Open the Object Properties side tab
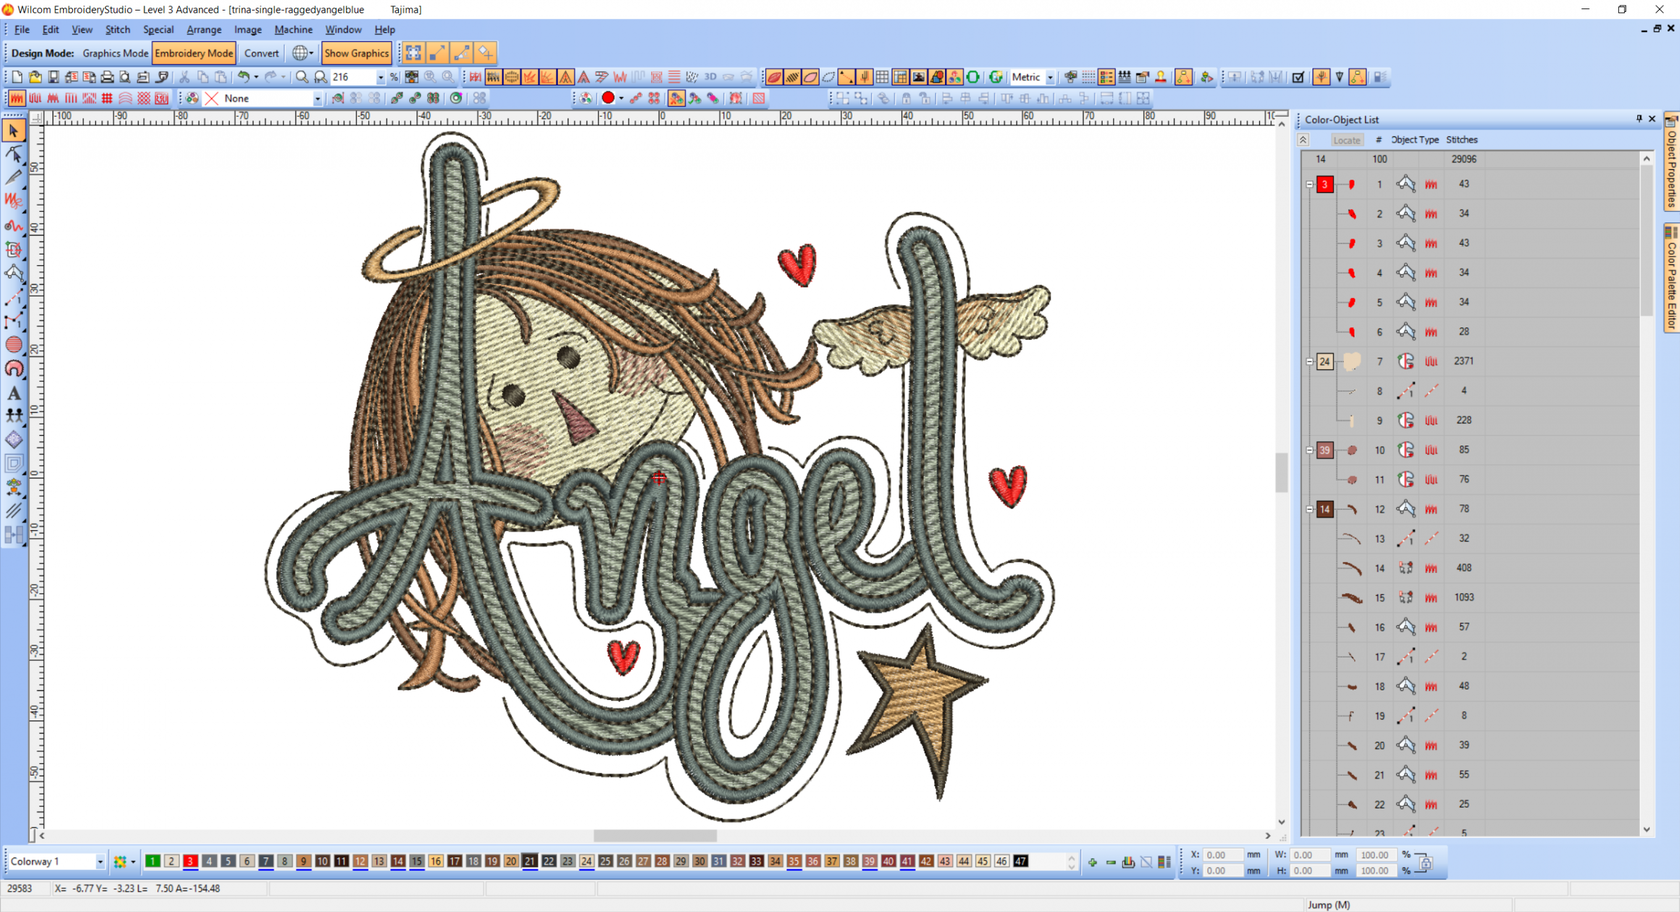Screen dimensions: 1680x912 coord(1671,161)
